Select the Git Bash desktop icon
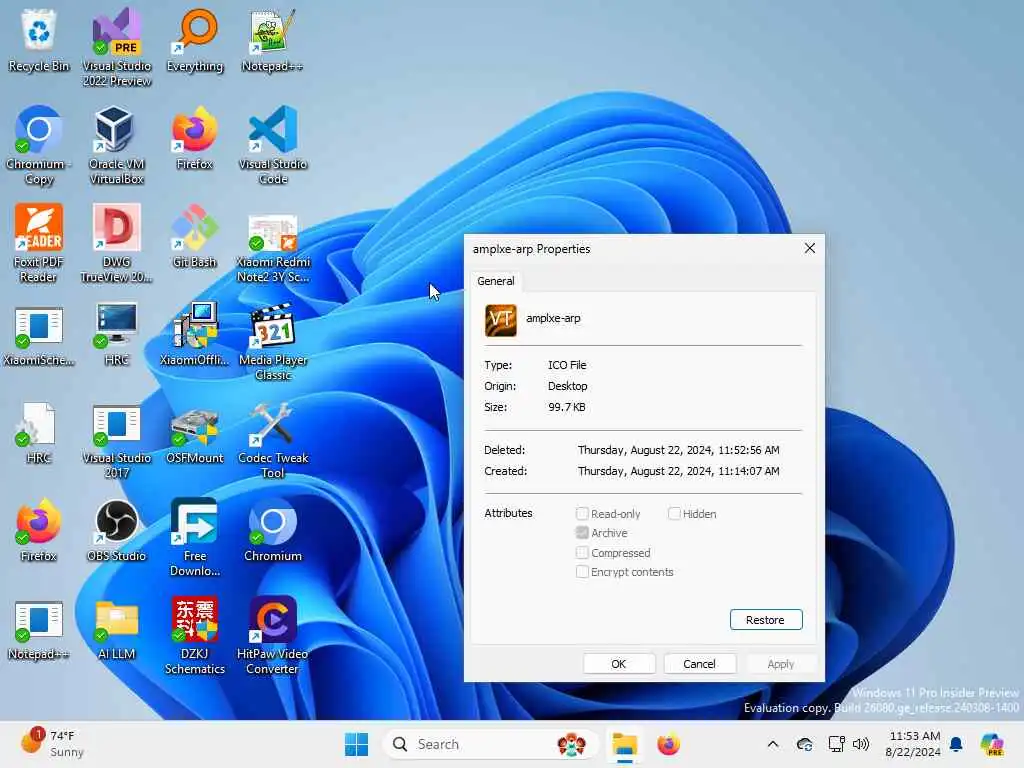The image size is (1024, 768). tap(195, 236)
